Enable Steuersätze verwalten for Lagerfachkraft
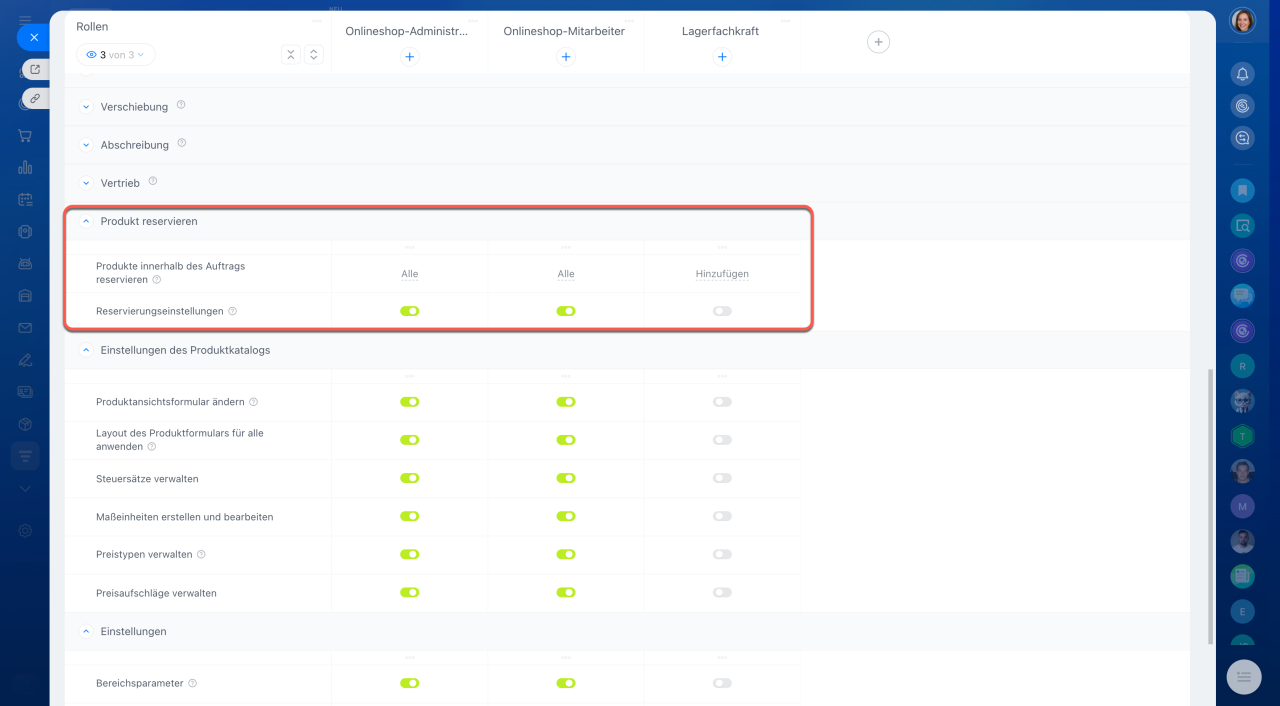1280x706 pixels. click(x=722, y=478)
